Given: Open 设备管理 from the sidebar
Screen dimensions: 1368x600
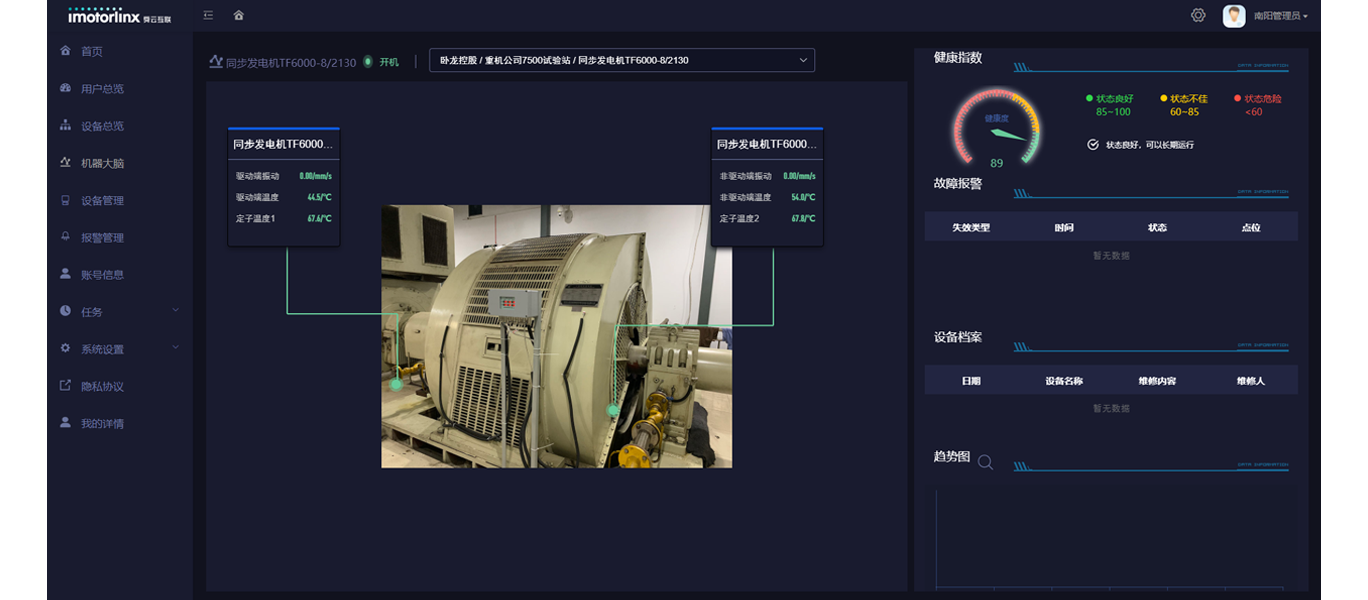Looking at the screenshot, I should point(102,201).
